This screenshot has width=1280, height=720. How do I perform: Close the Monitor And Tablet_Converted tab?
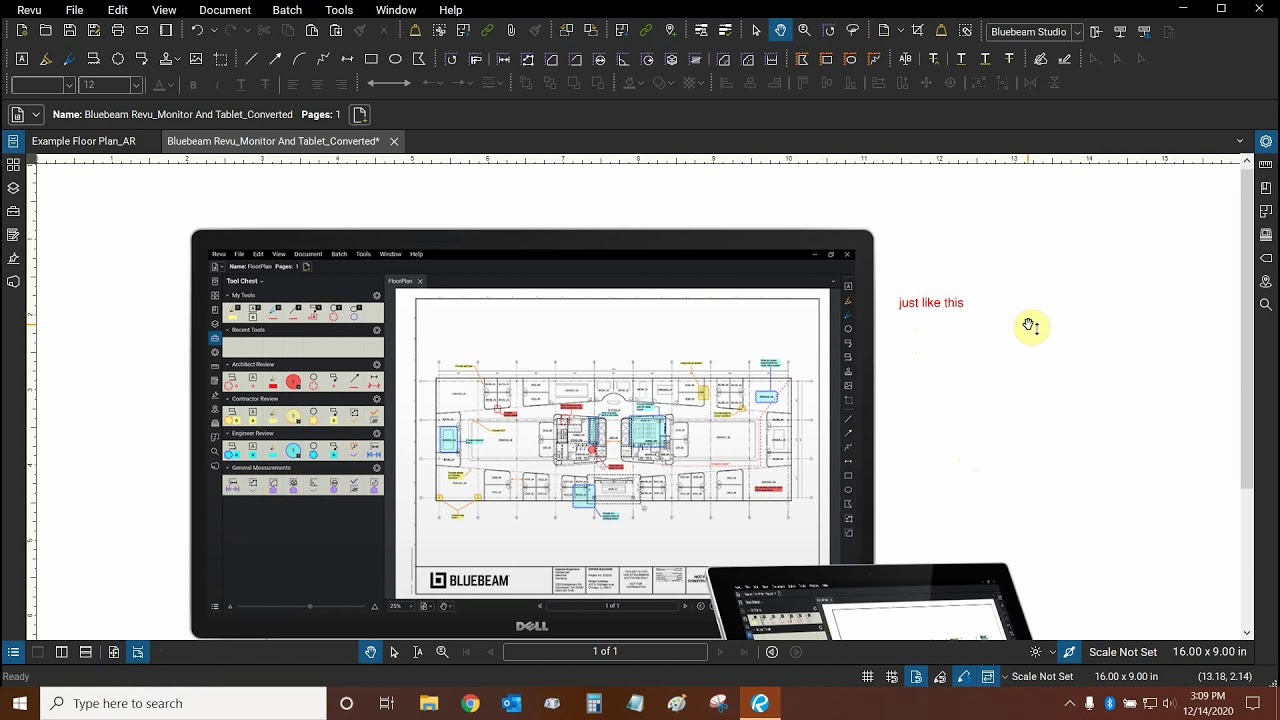pyautogui.click(x=394, y=141)
